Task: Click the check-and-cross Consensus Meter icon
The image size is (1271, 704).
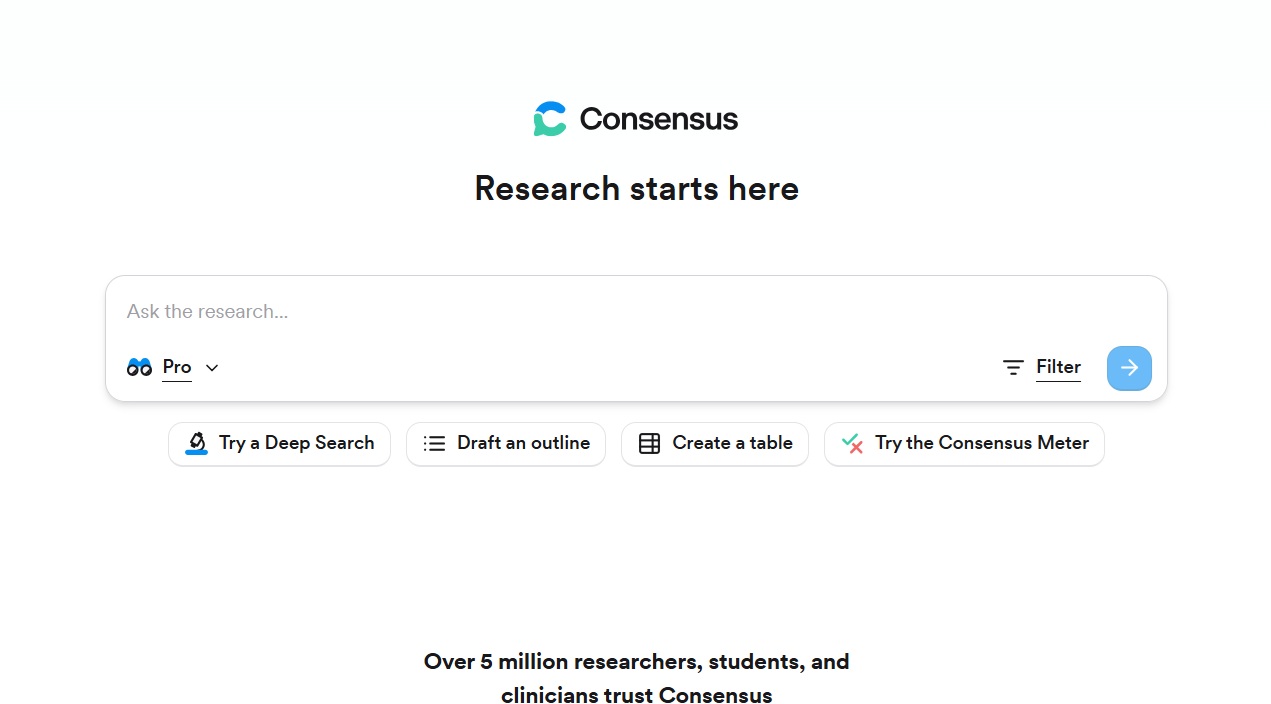Action: point(852,443)
